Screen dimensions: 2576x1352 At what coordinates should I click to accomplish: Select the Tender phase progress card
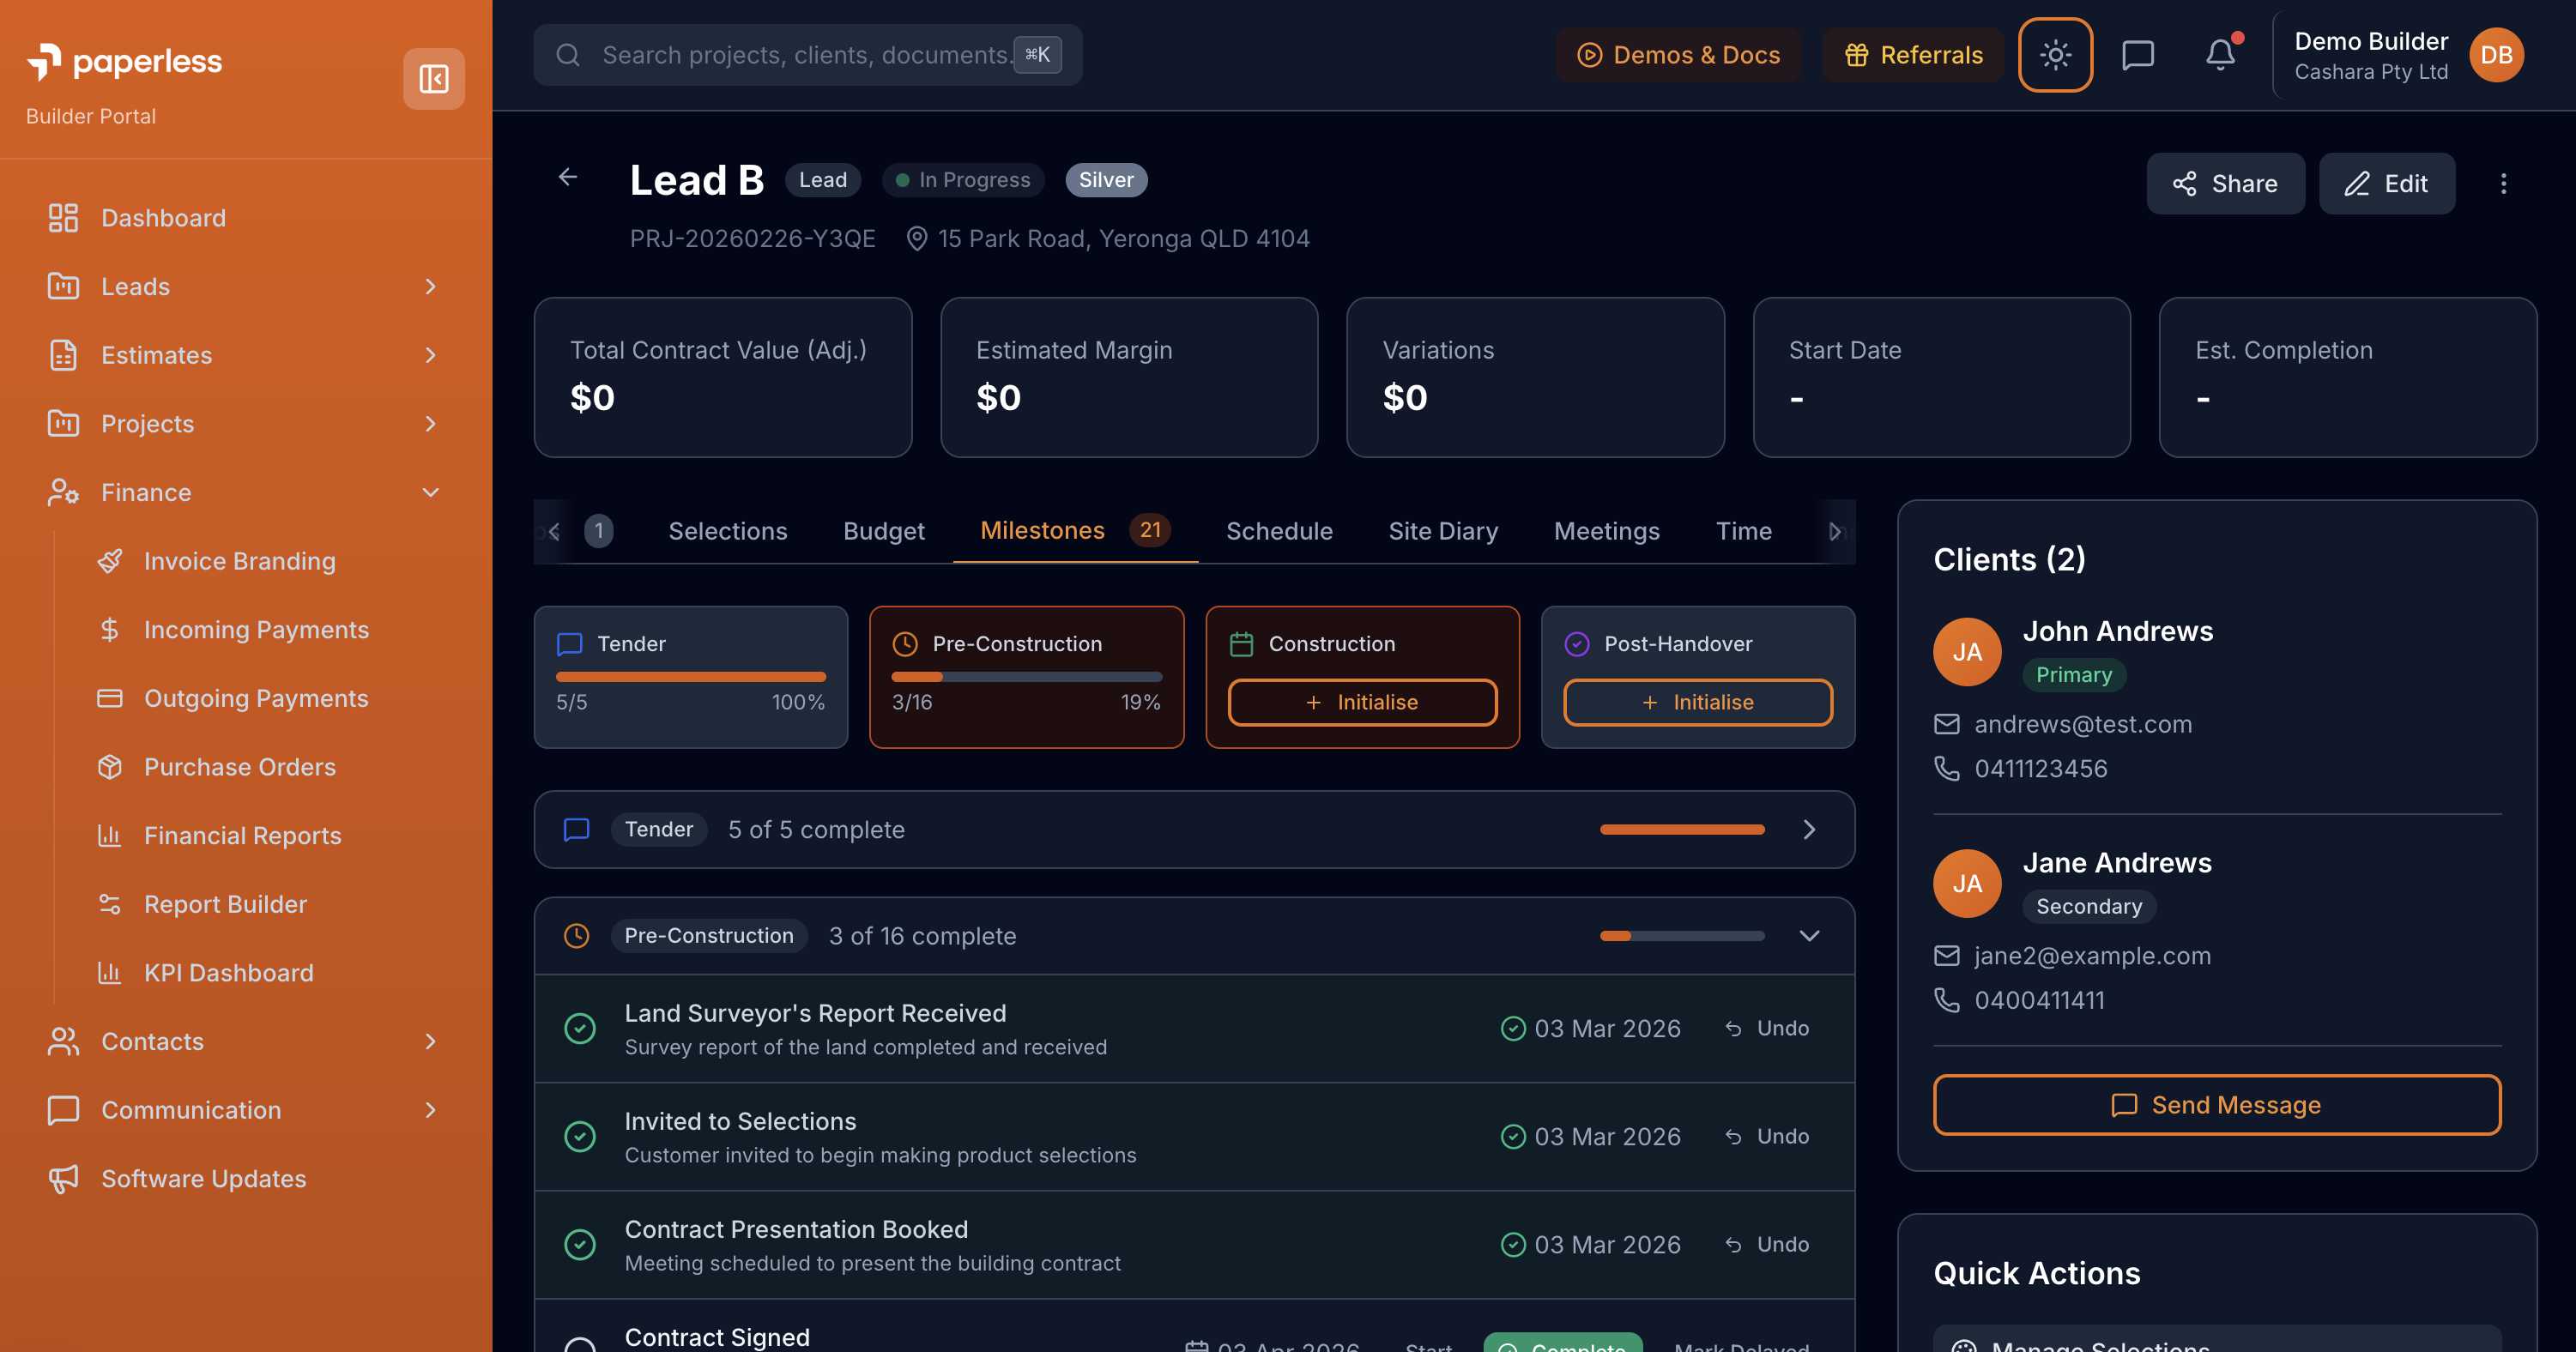coord(690,677)
